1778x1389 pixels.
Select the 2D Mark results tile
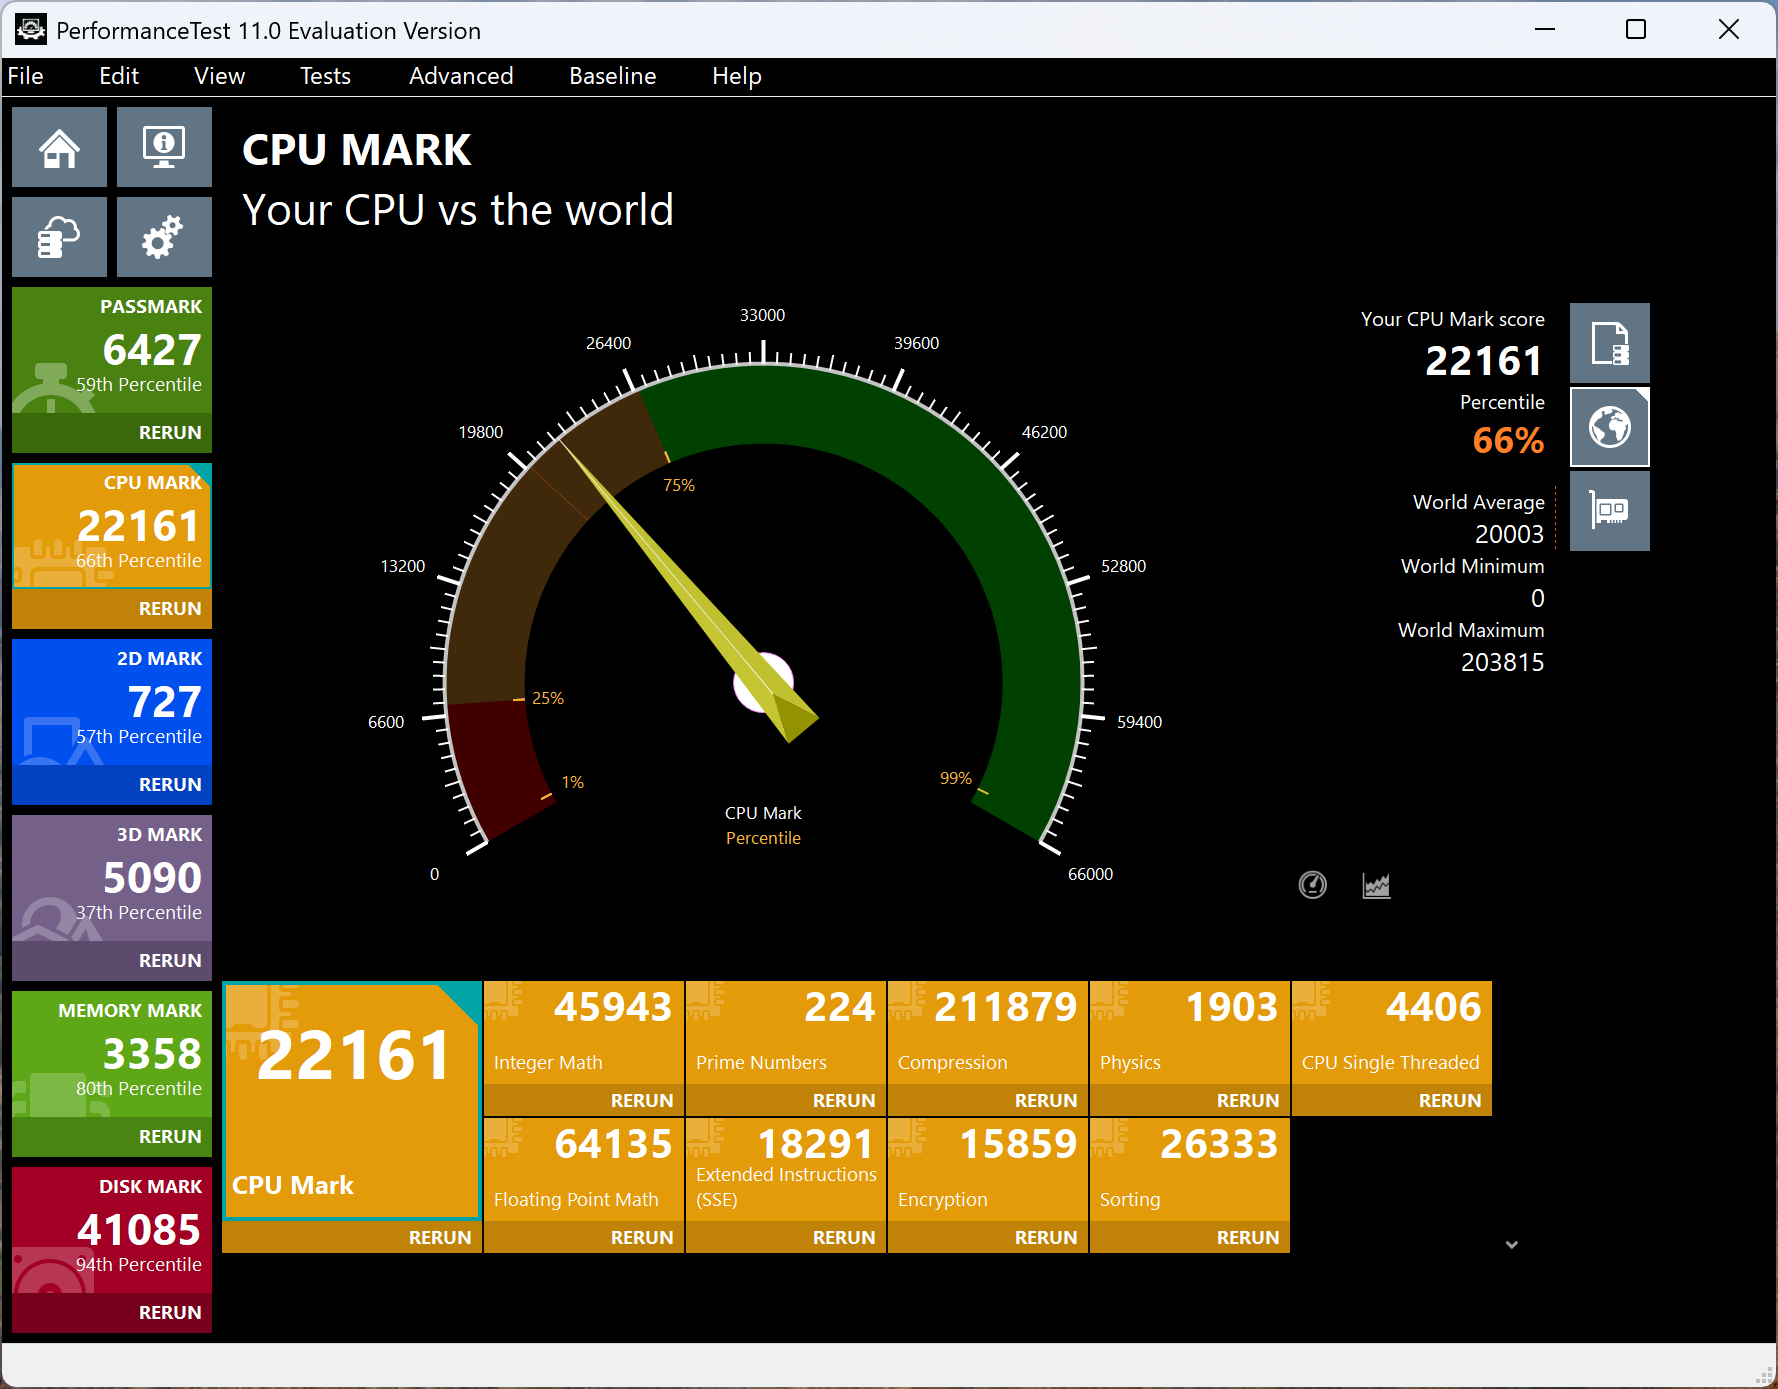coord(111,700)
